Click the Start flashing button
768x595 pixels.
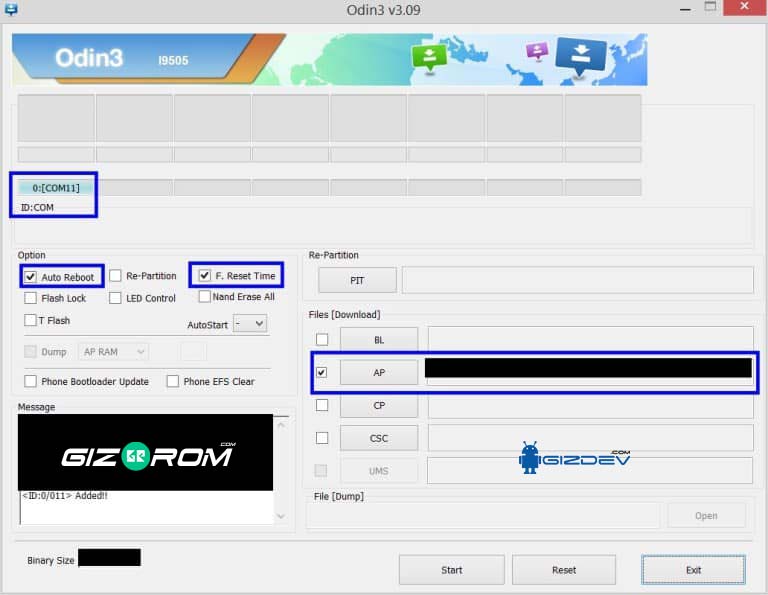[452, 570]
